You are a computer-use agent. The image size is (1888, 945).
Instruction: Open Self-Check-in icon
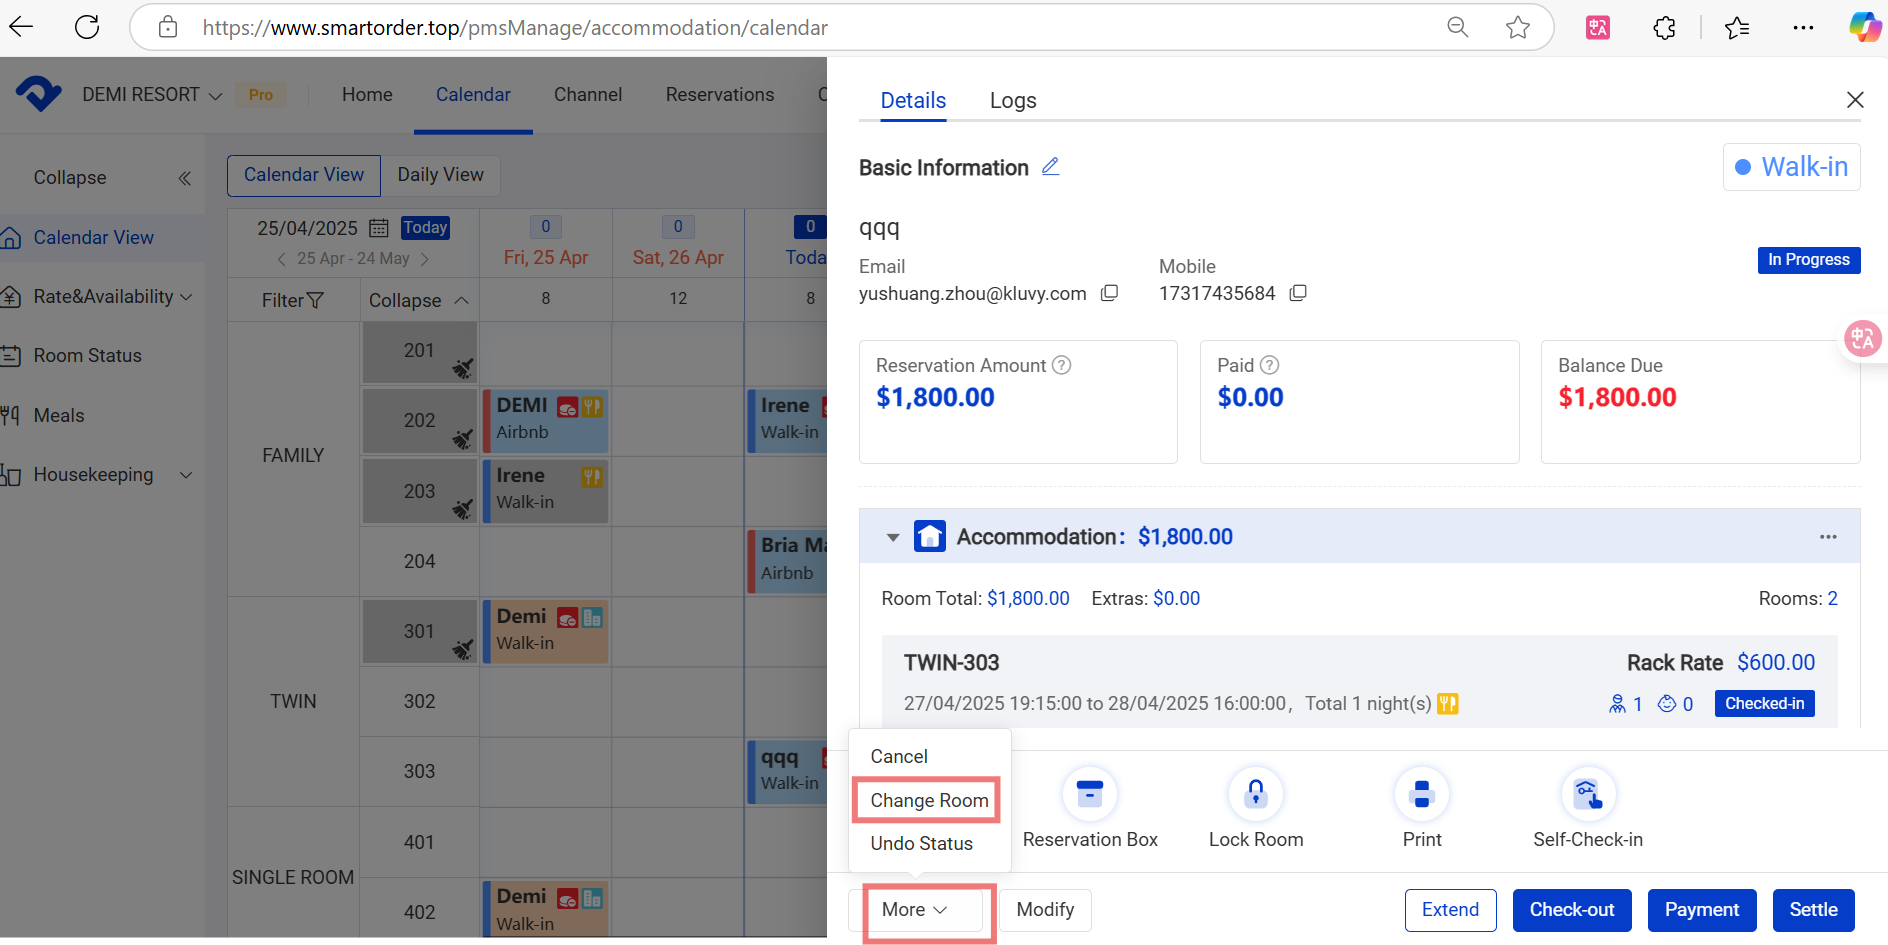coord(1587,795)
